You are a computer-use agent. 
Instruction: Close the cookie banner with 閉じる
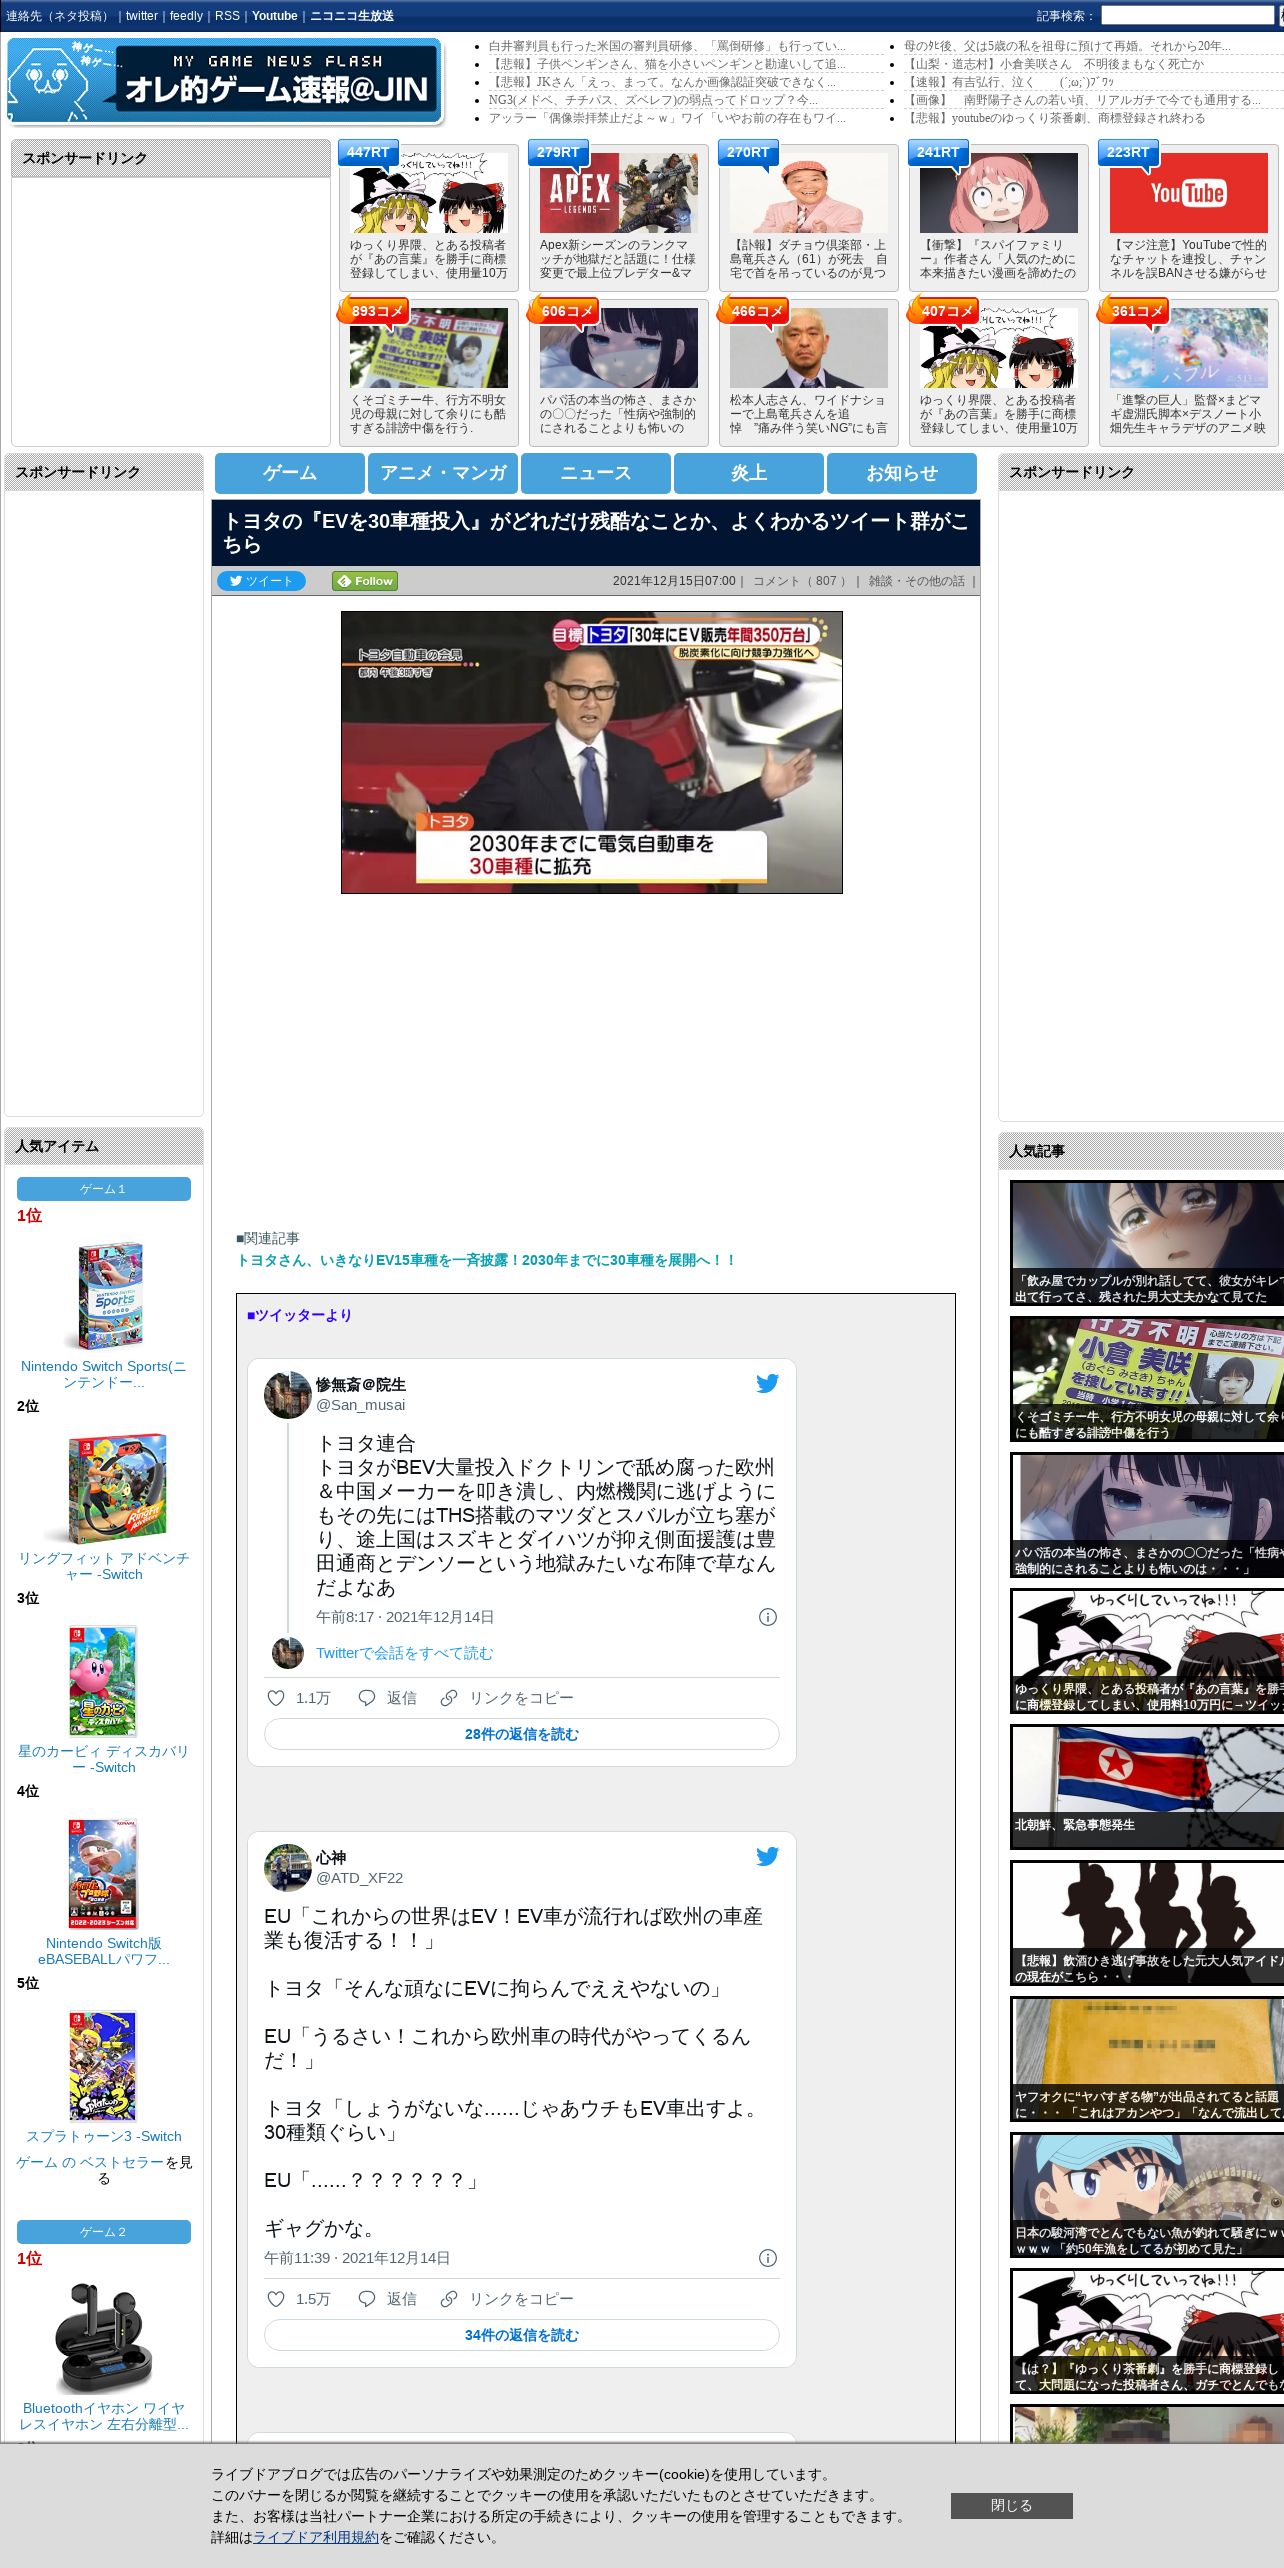click(x=1011, y=2505)
